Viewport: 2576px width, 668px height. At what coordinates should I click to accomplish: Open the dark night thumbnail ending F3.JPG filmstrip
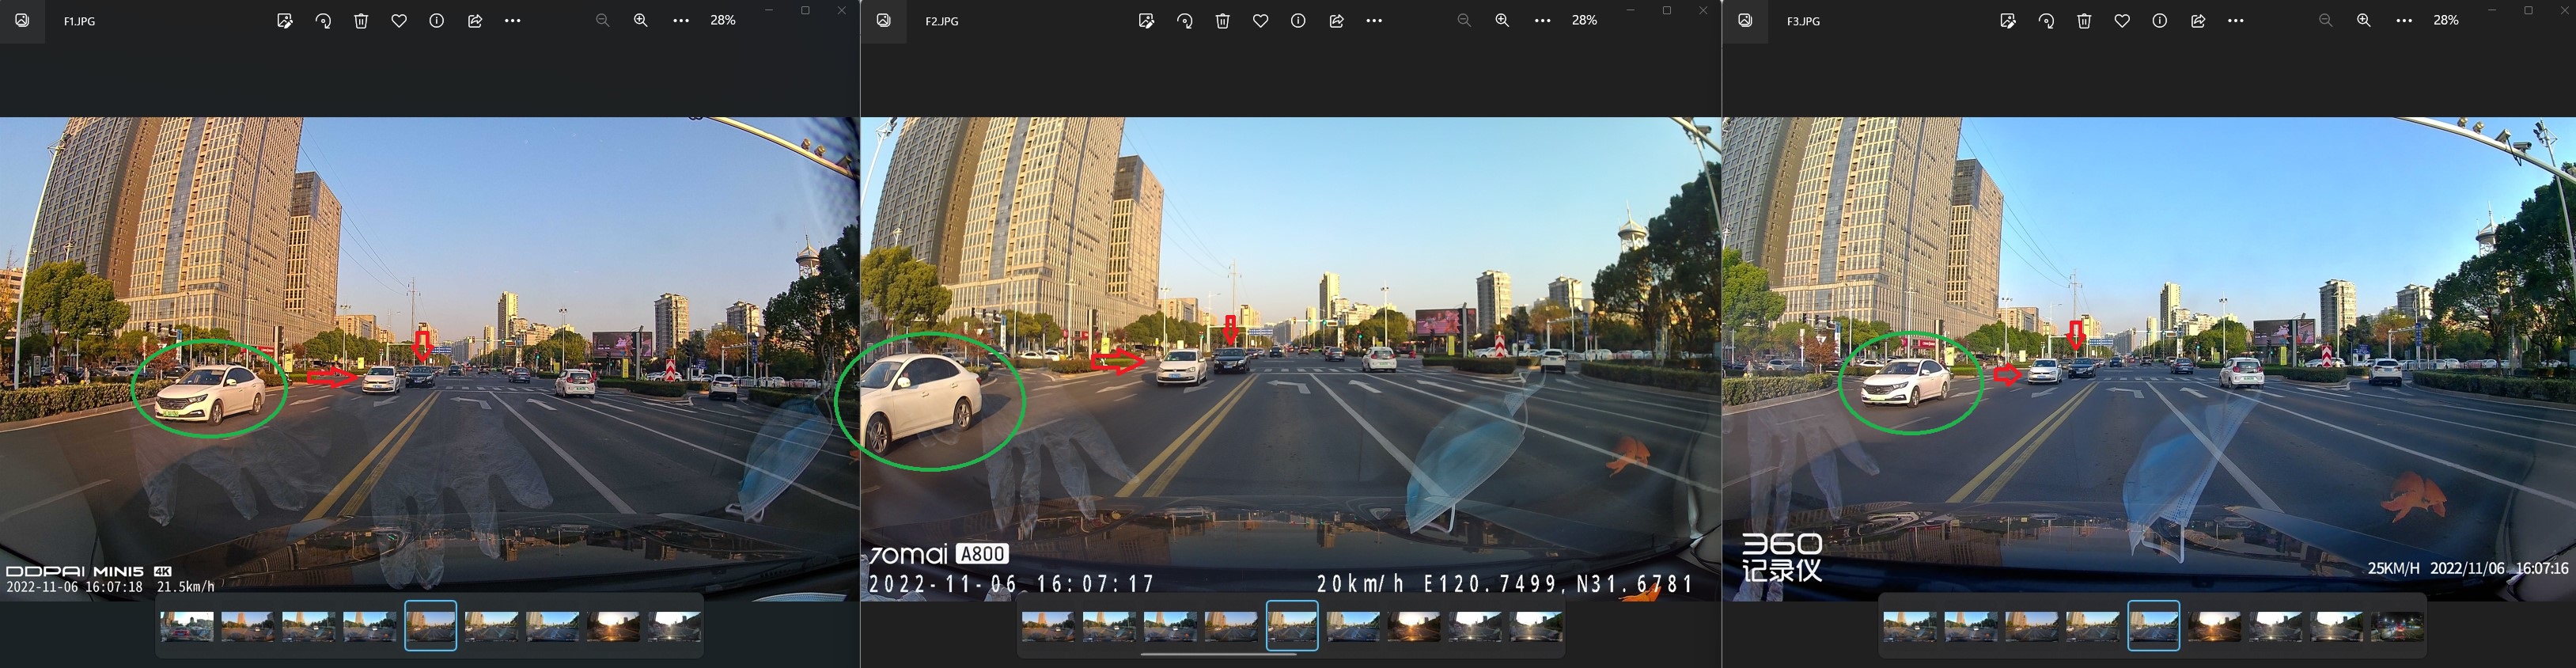coord(2398,626)
